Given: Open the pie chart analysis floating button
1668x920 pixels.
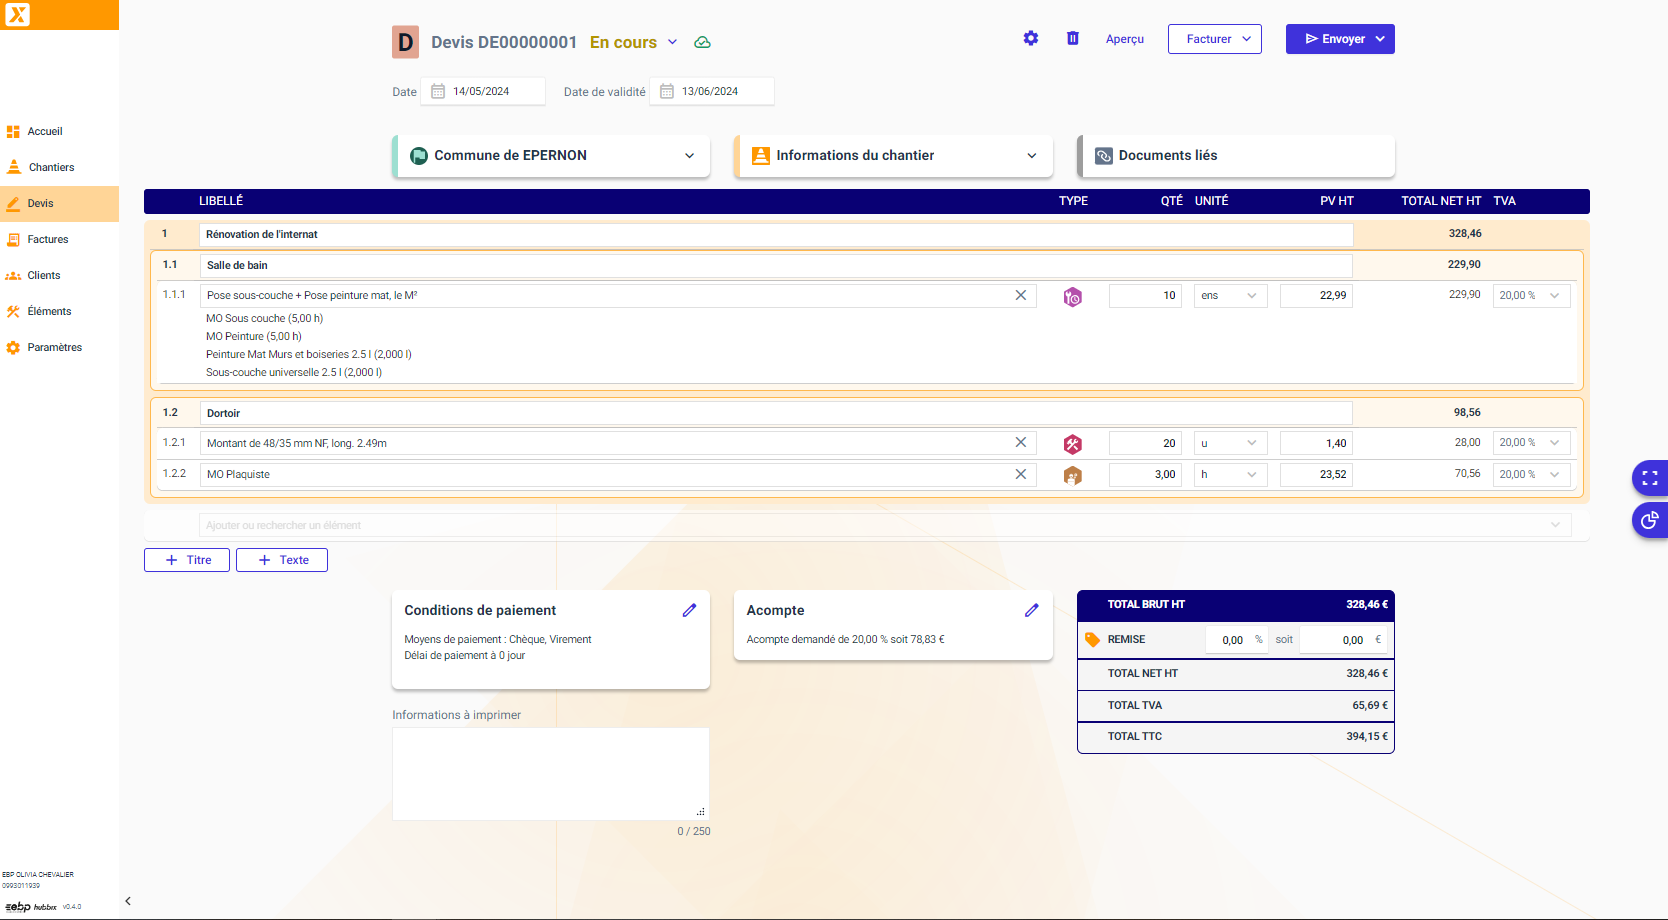Looking at the screenshot, I should click(x=1650, y=520).
